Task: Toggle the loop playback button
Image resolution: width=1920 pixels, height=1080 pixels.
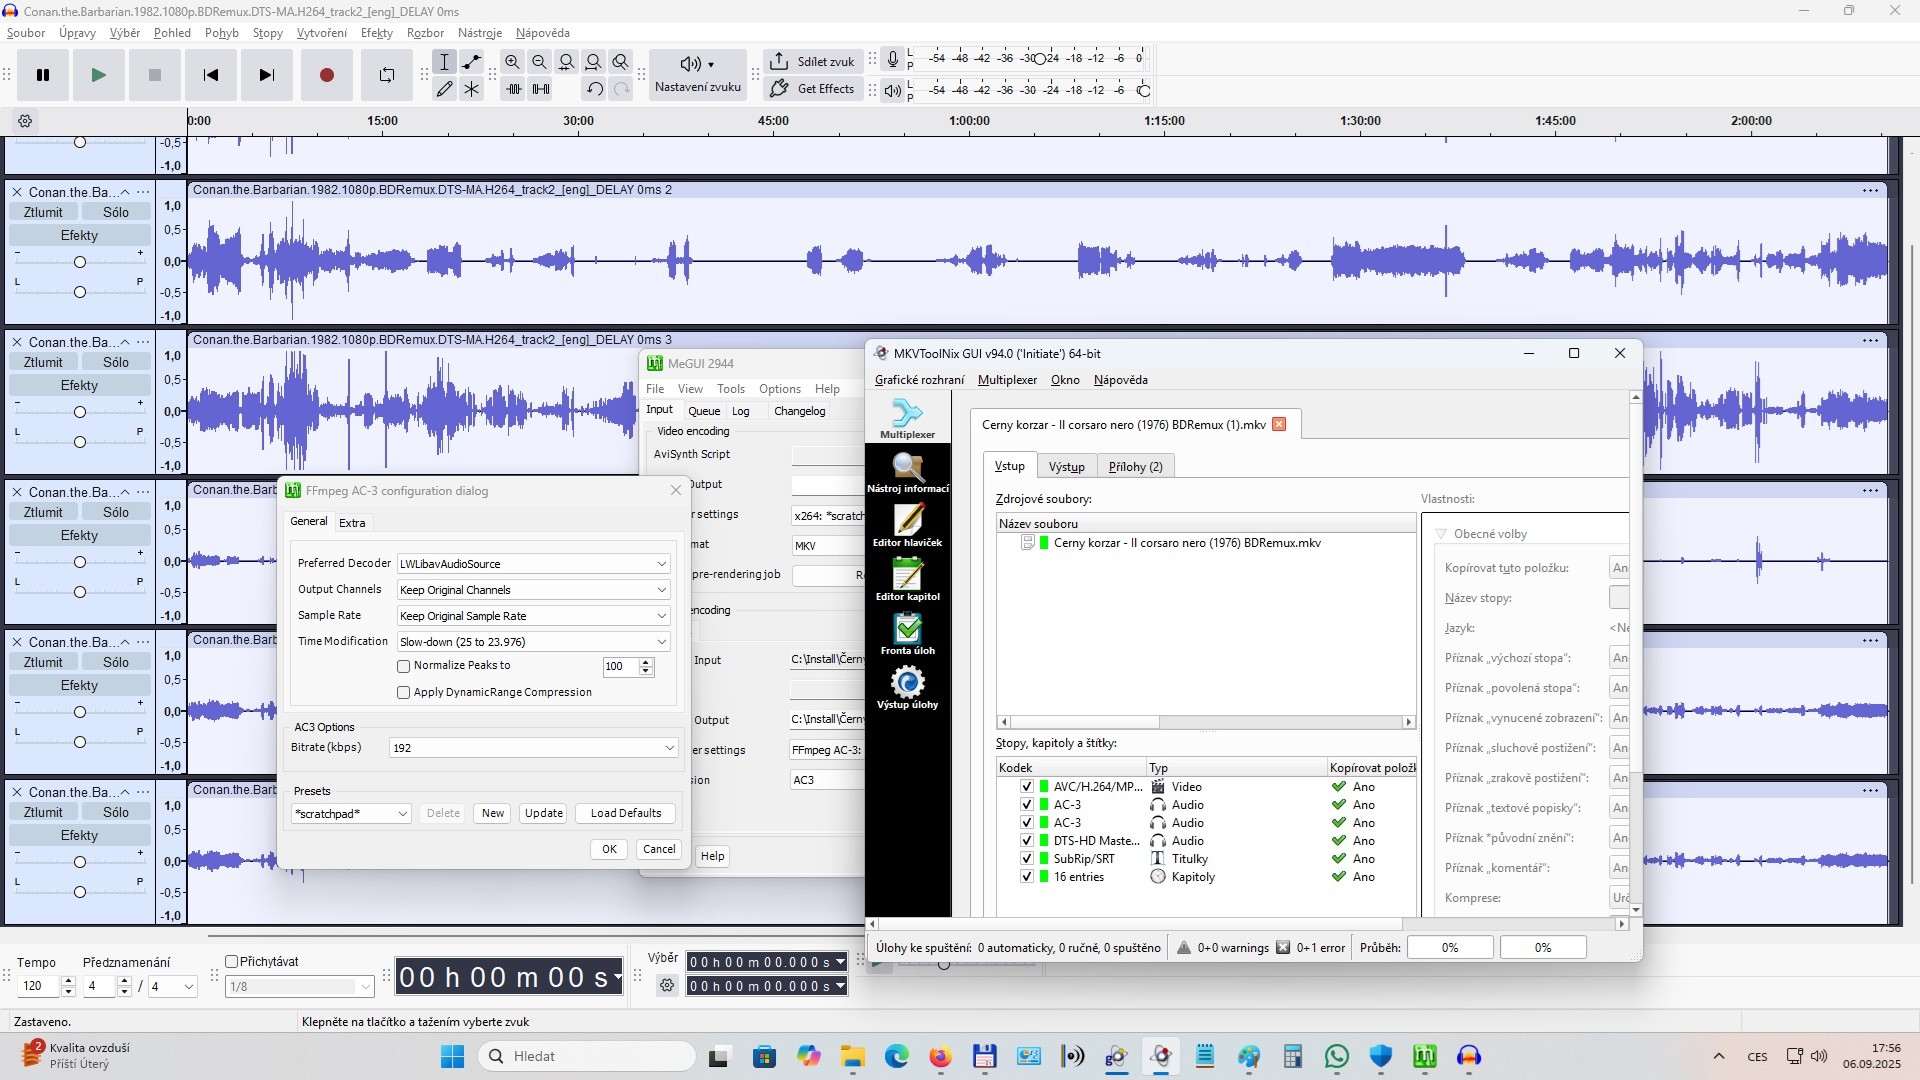Action: (386, 75)
